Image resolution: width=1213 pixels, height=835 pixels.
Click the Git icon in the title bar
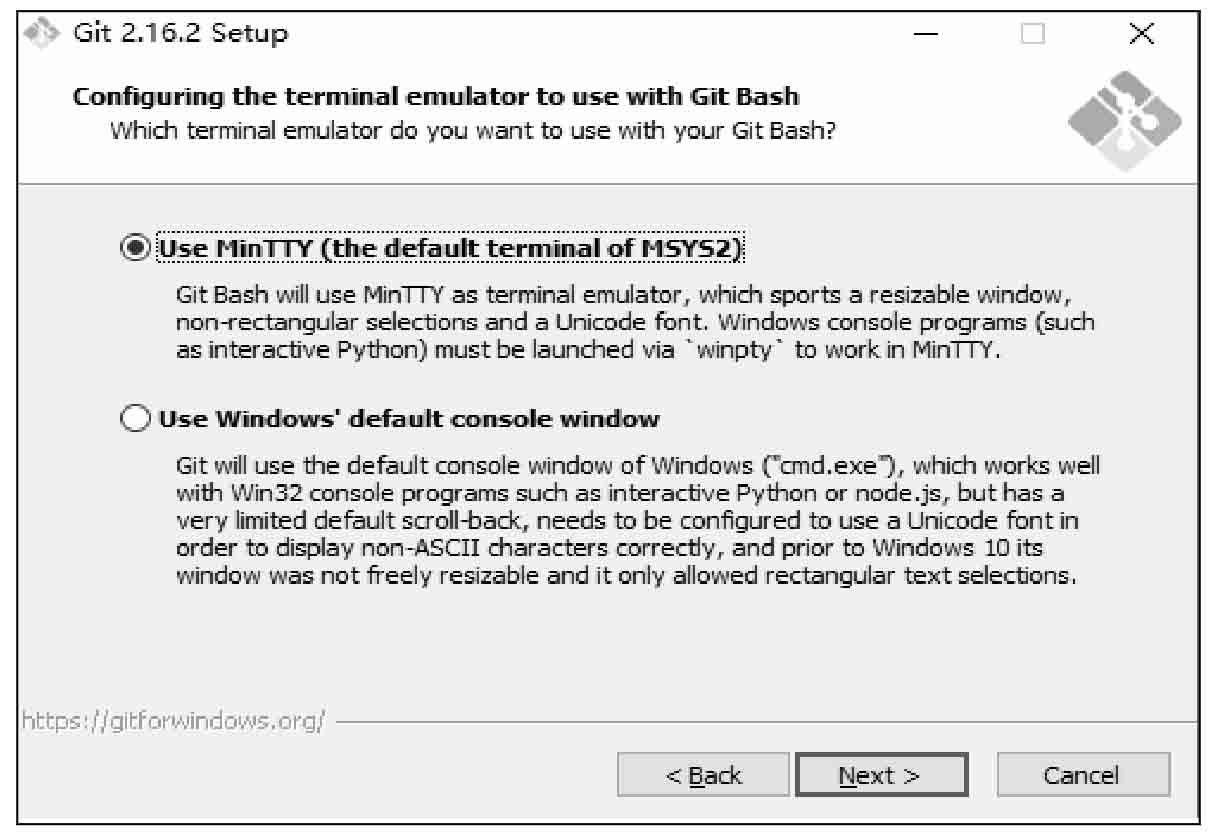[x=44, y=33]
